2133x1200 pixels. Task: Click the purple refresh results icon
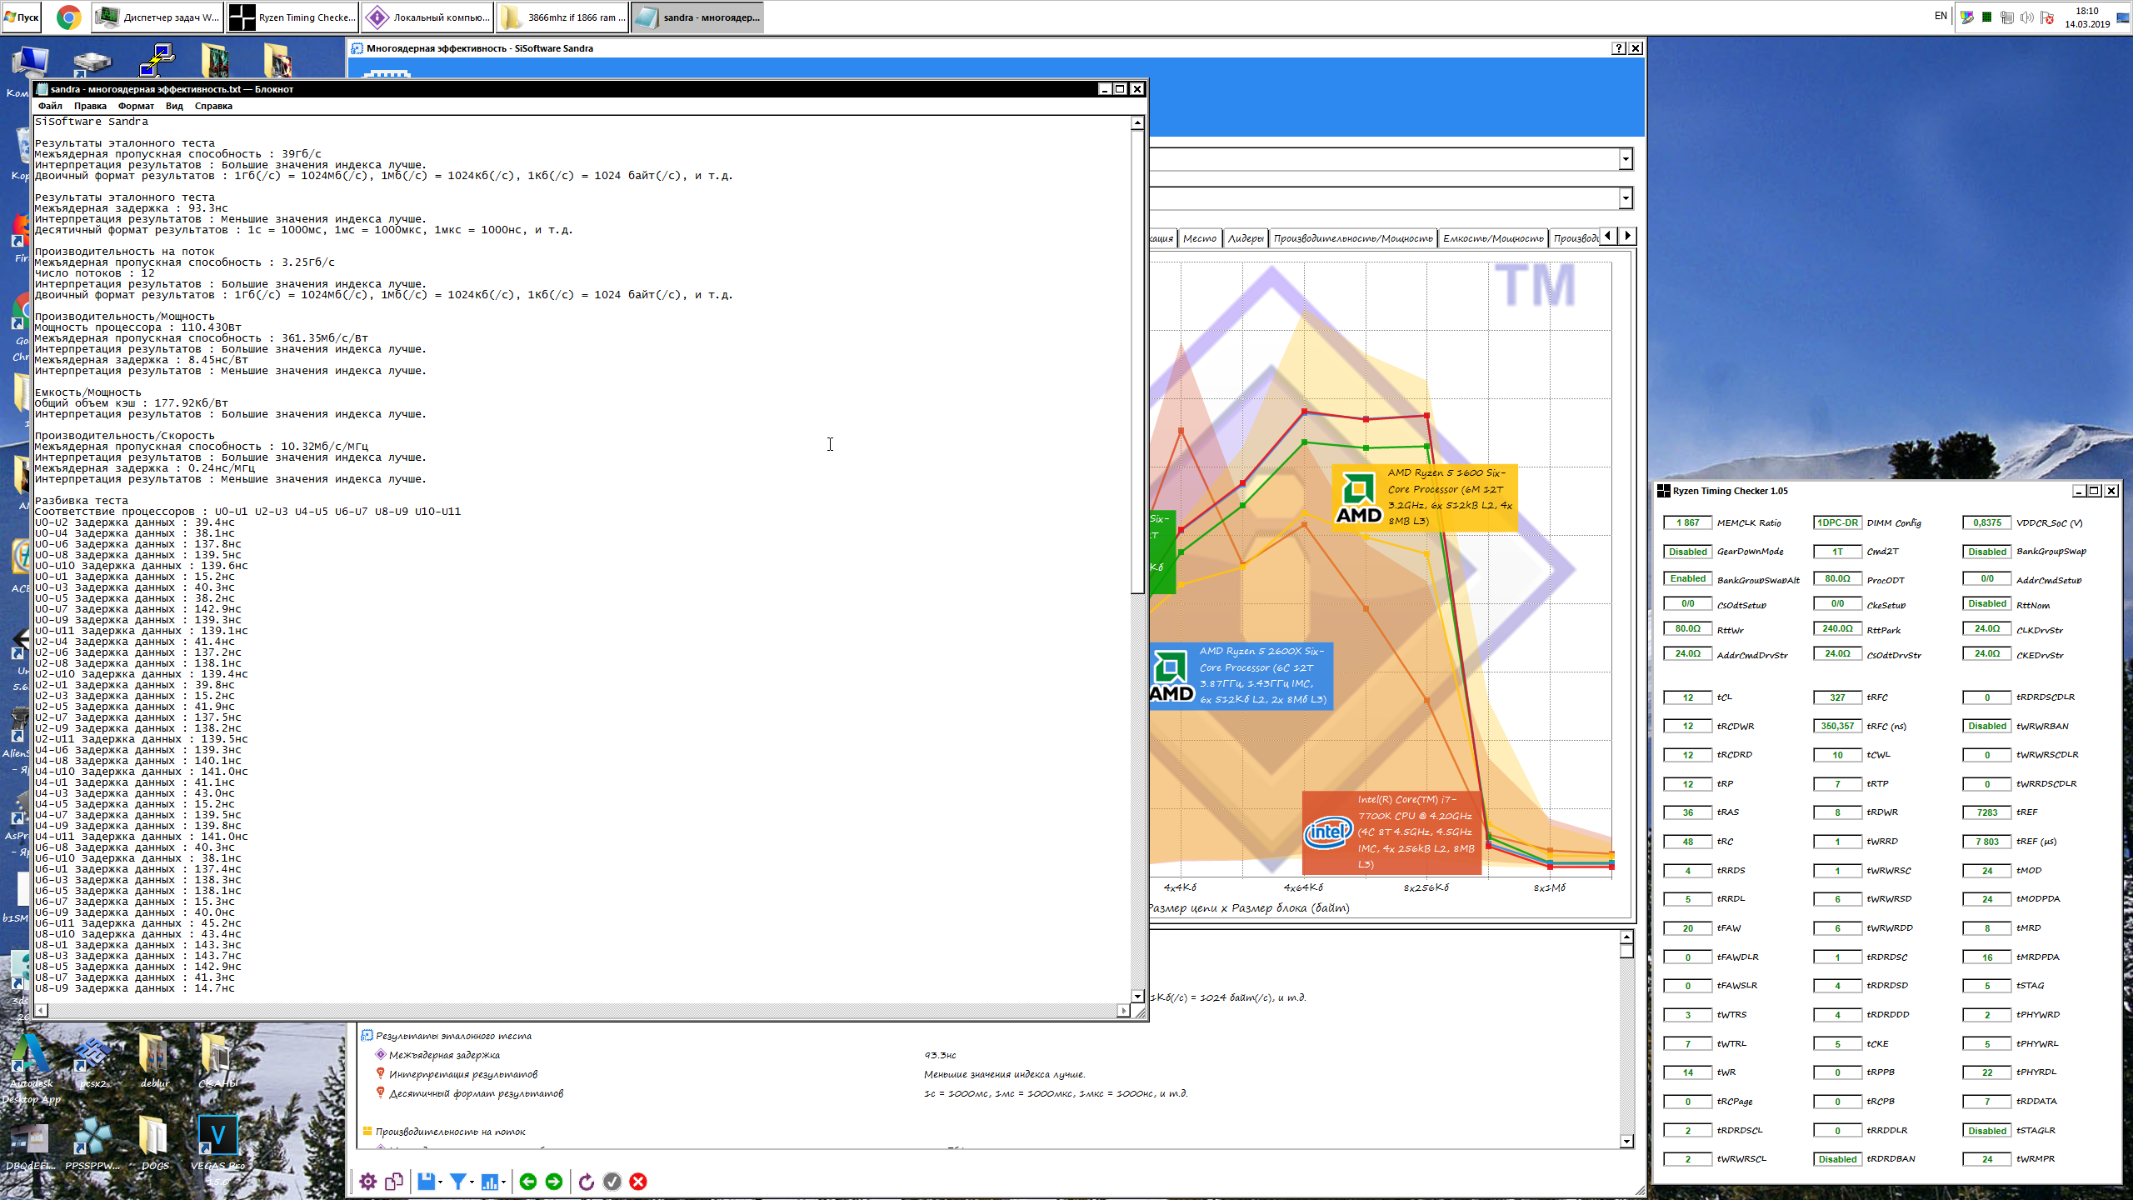[587, 1182]
